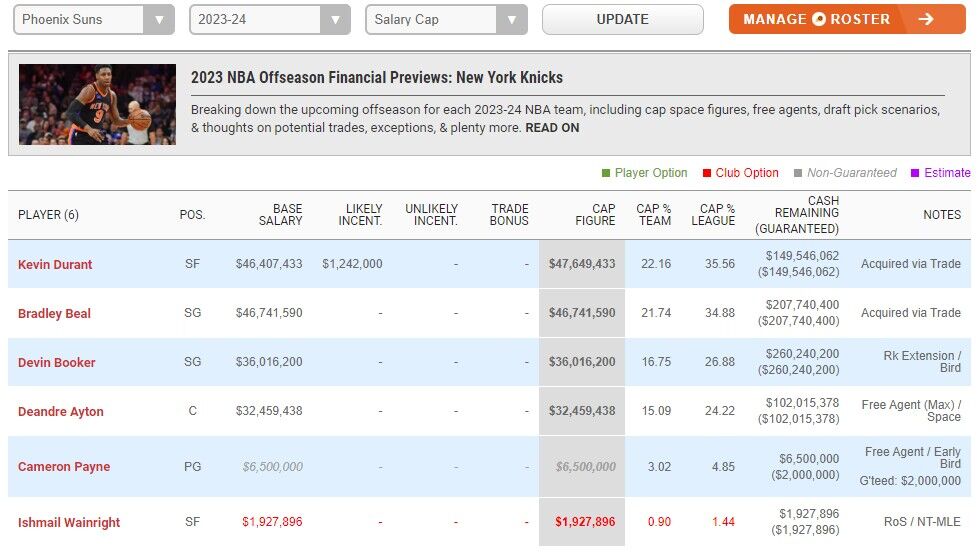Expand the 2023-24 season dropdown
Viewport: 979px width, 558px height.
pyautogui.click(x=269, y=20)
